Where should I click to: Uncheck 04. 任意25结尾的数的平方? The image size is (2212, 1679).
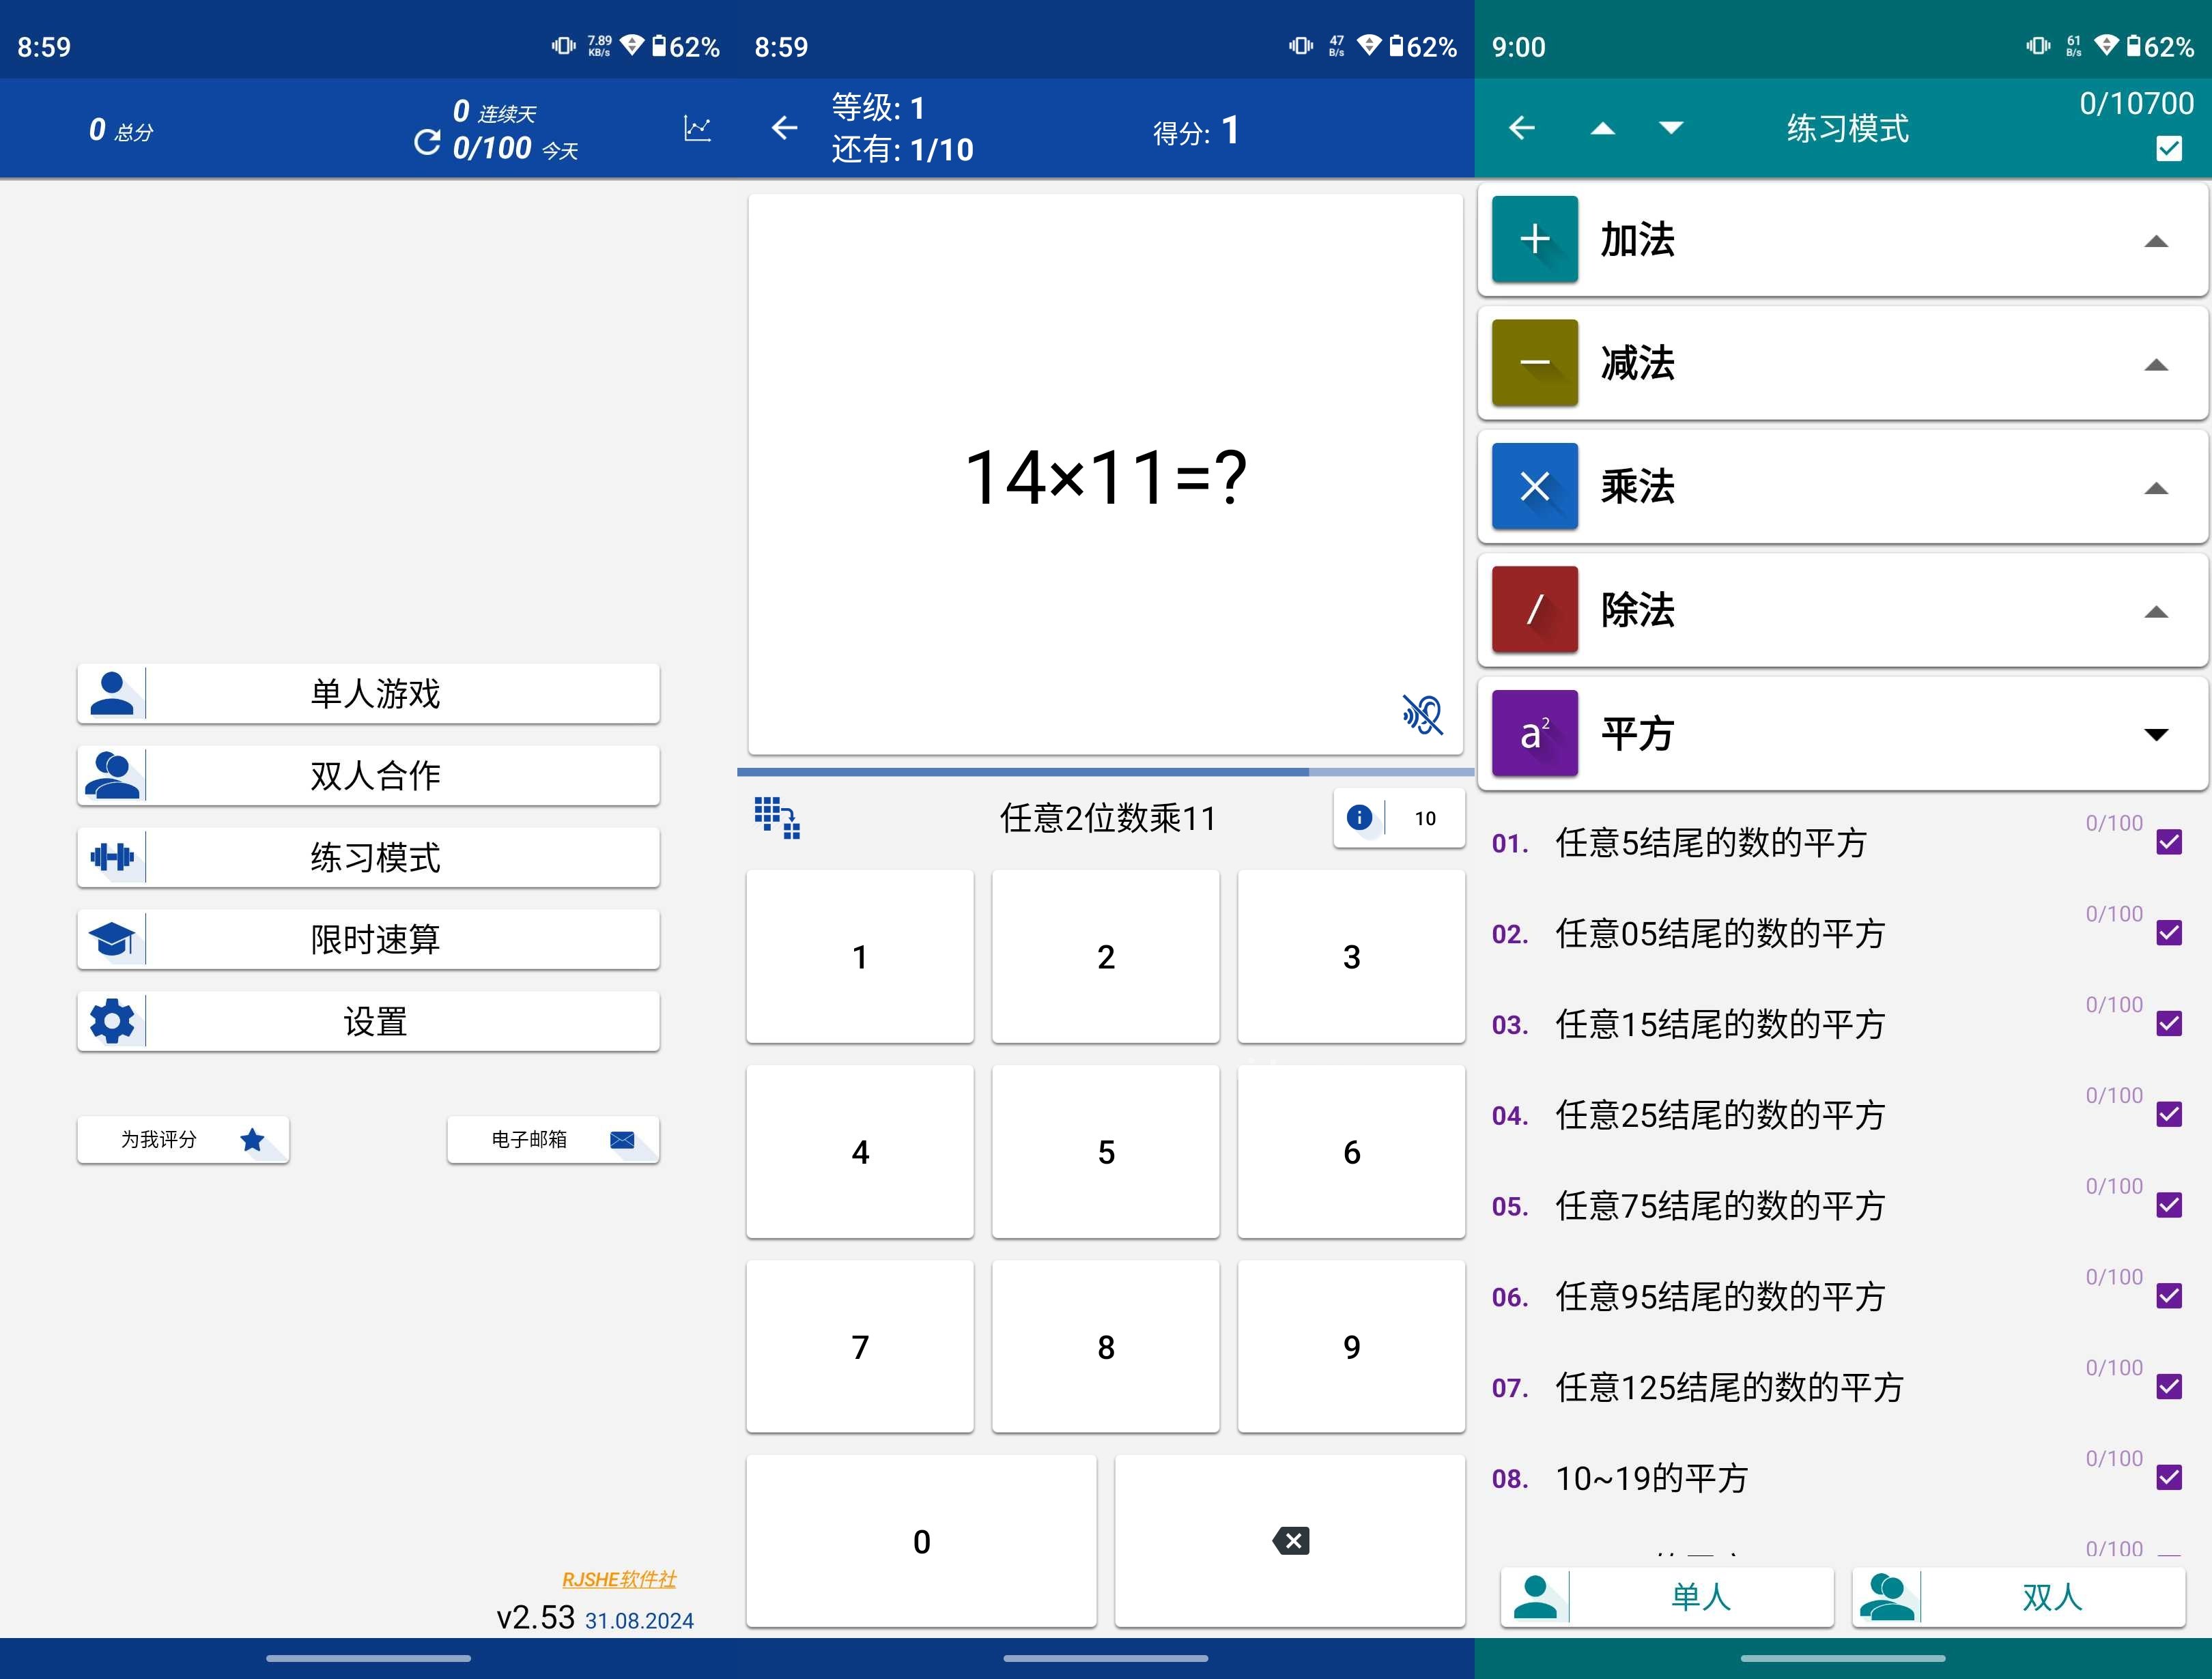pyautogui.click(x=2169, y=1114)
